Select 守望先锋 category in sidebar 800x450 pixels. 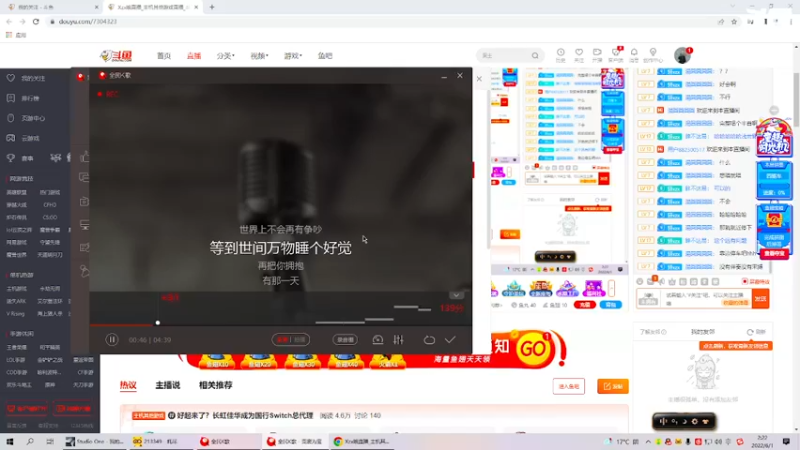[x=49, y=242]
